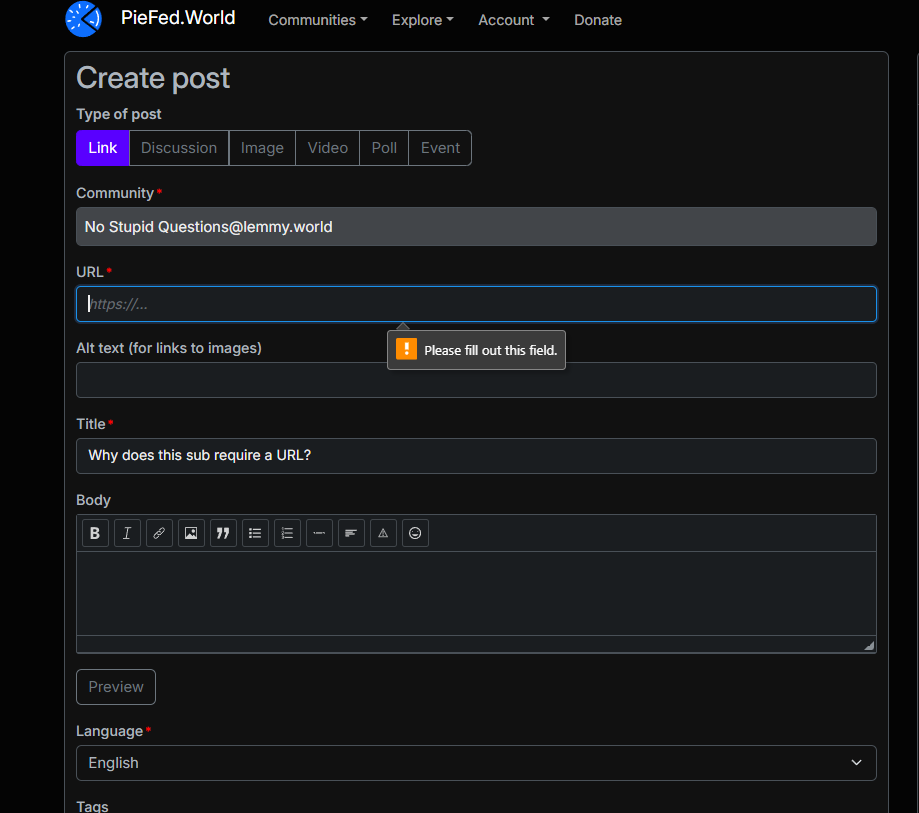Viewport: 919px width, 813px height.
Task: Click the heading format icon in Body toolbar
Action: [351, 533]
